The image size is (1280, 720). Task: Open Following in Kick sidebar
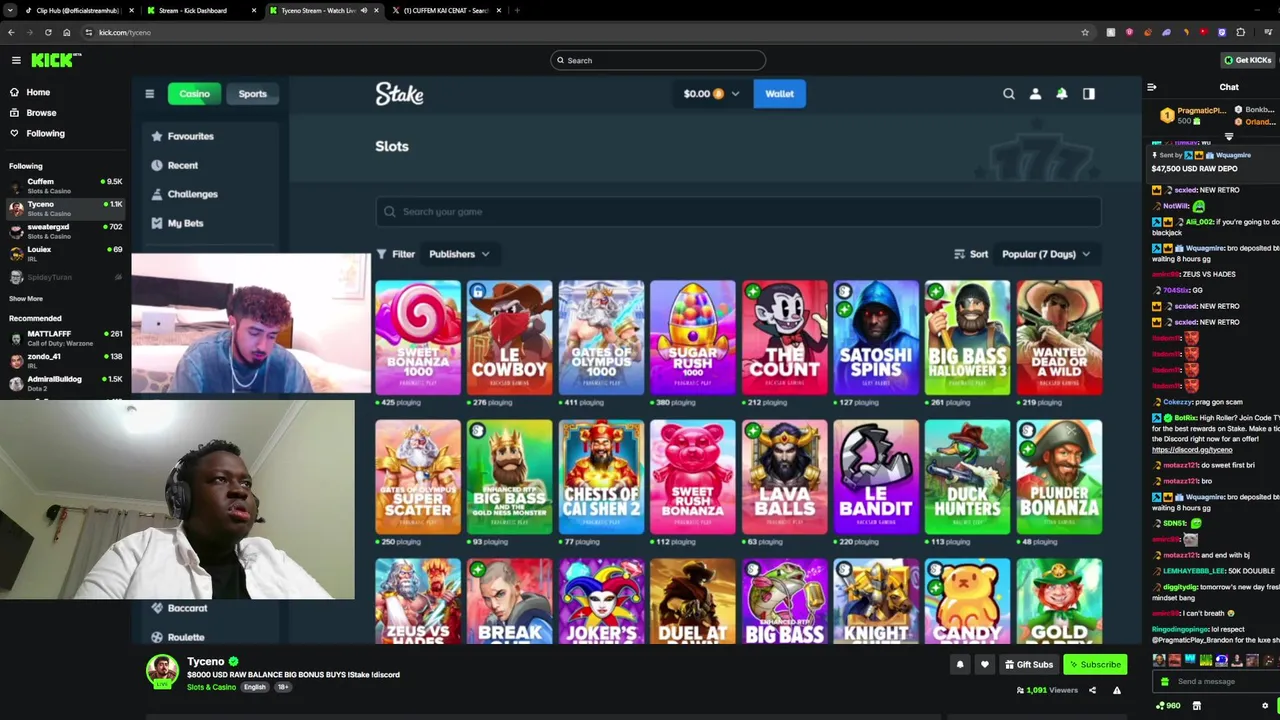pos(45,133)
